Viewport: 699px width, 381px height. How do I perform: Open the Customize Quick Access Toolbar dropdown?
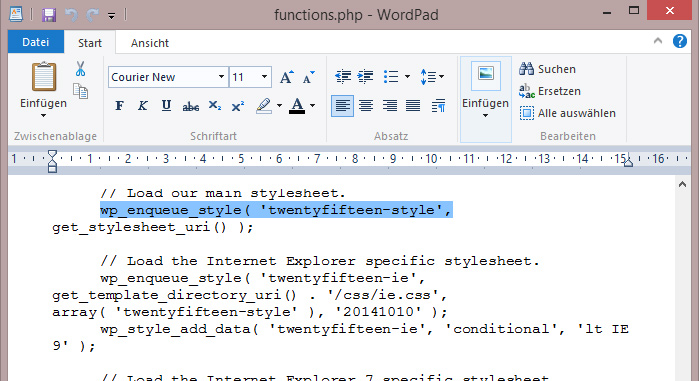tap(111, 16)
